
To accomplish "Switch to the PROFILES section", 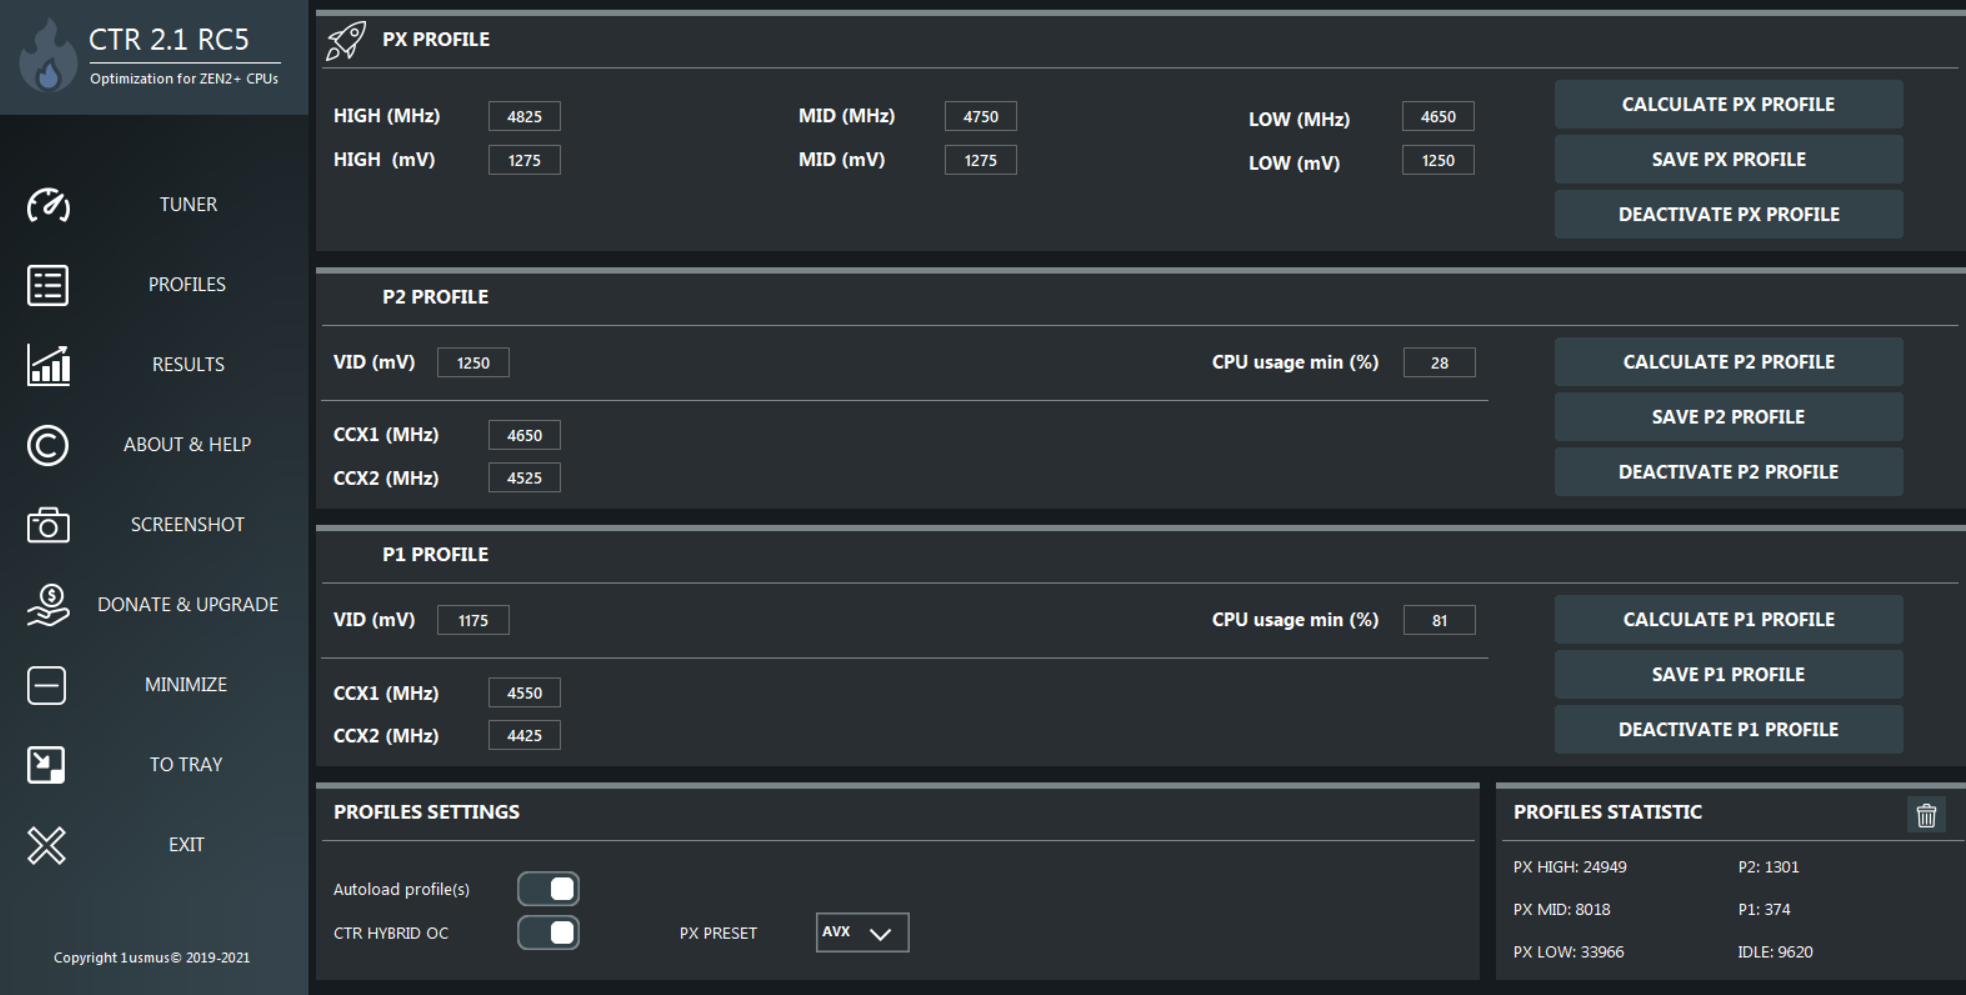I will tap(187, 284).
